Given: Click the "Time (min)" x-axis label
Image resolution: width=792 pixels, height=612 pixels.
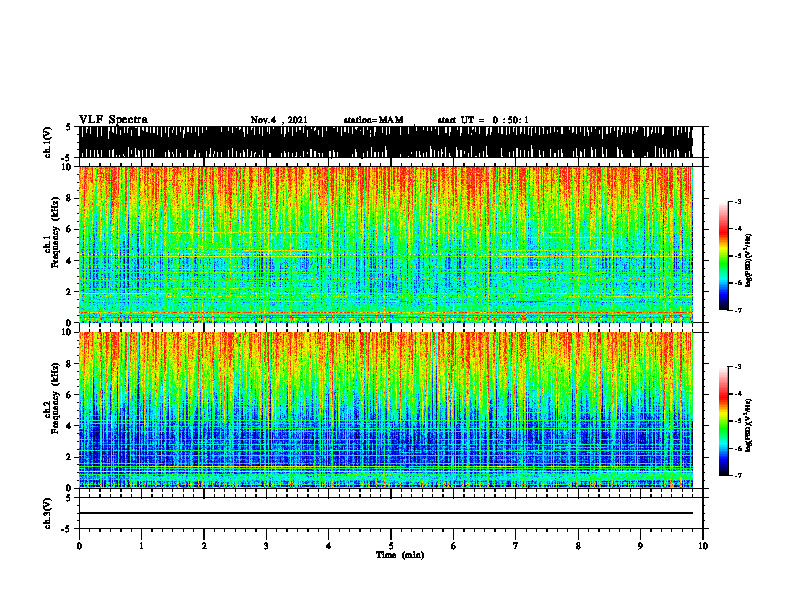Looking at the screenshot, I should coord(400,555).
